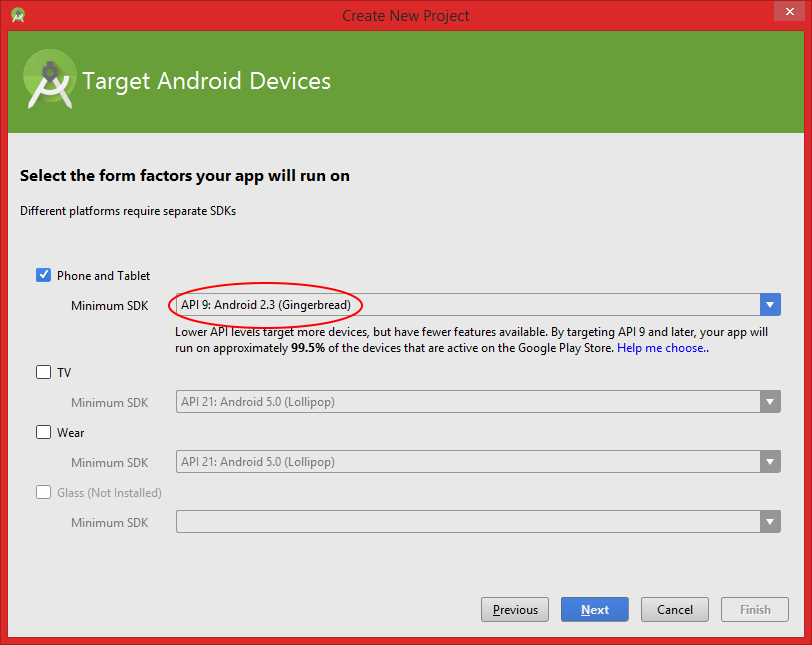The height and width of the screenshot is (645, 812).
Task: Enable the TV form factor checkbox
Action: pyautogui.click(x=44, y=372)
